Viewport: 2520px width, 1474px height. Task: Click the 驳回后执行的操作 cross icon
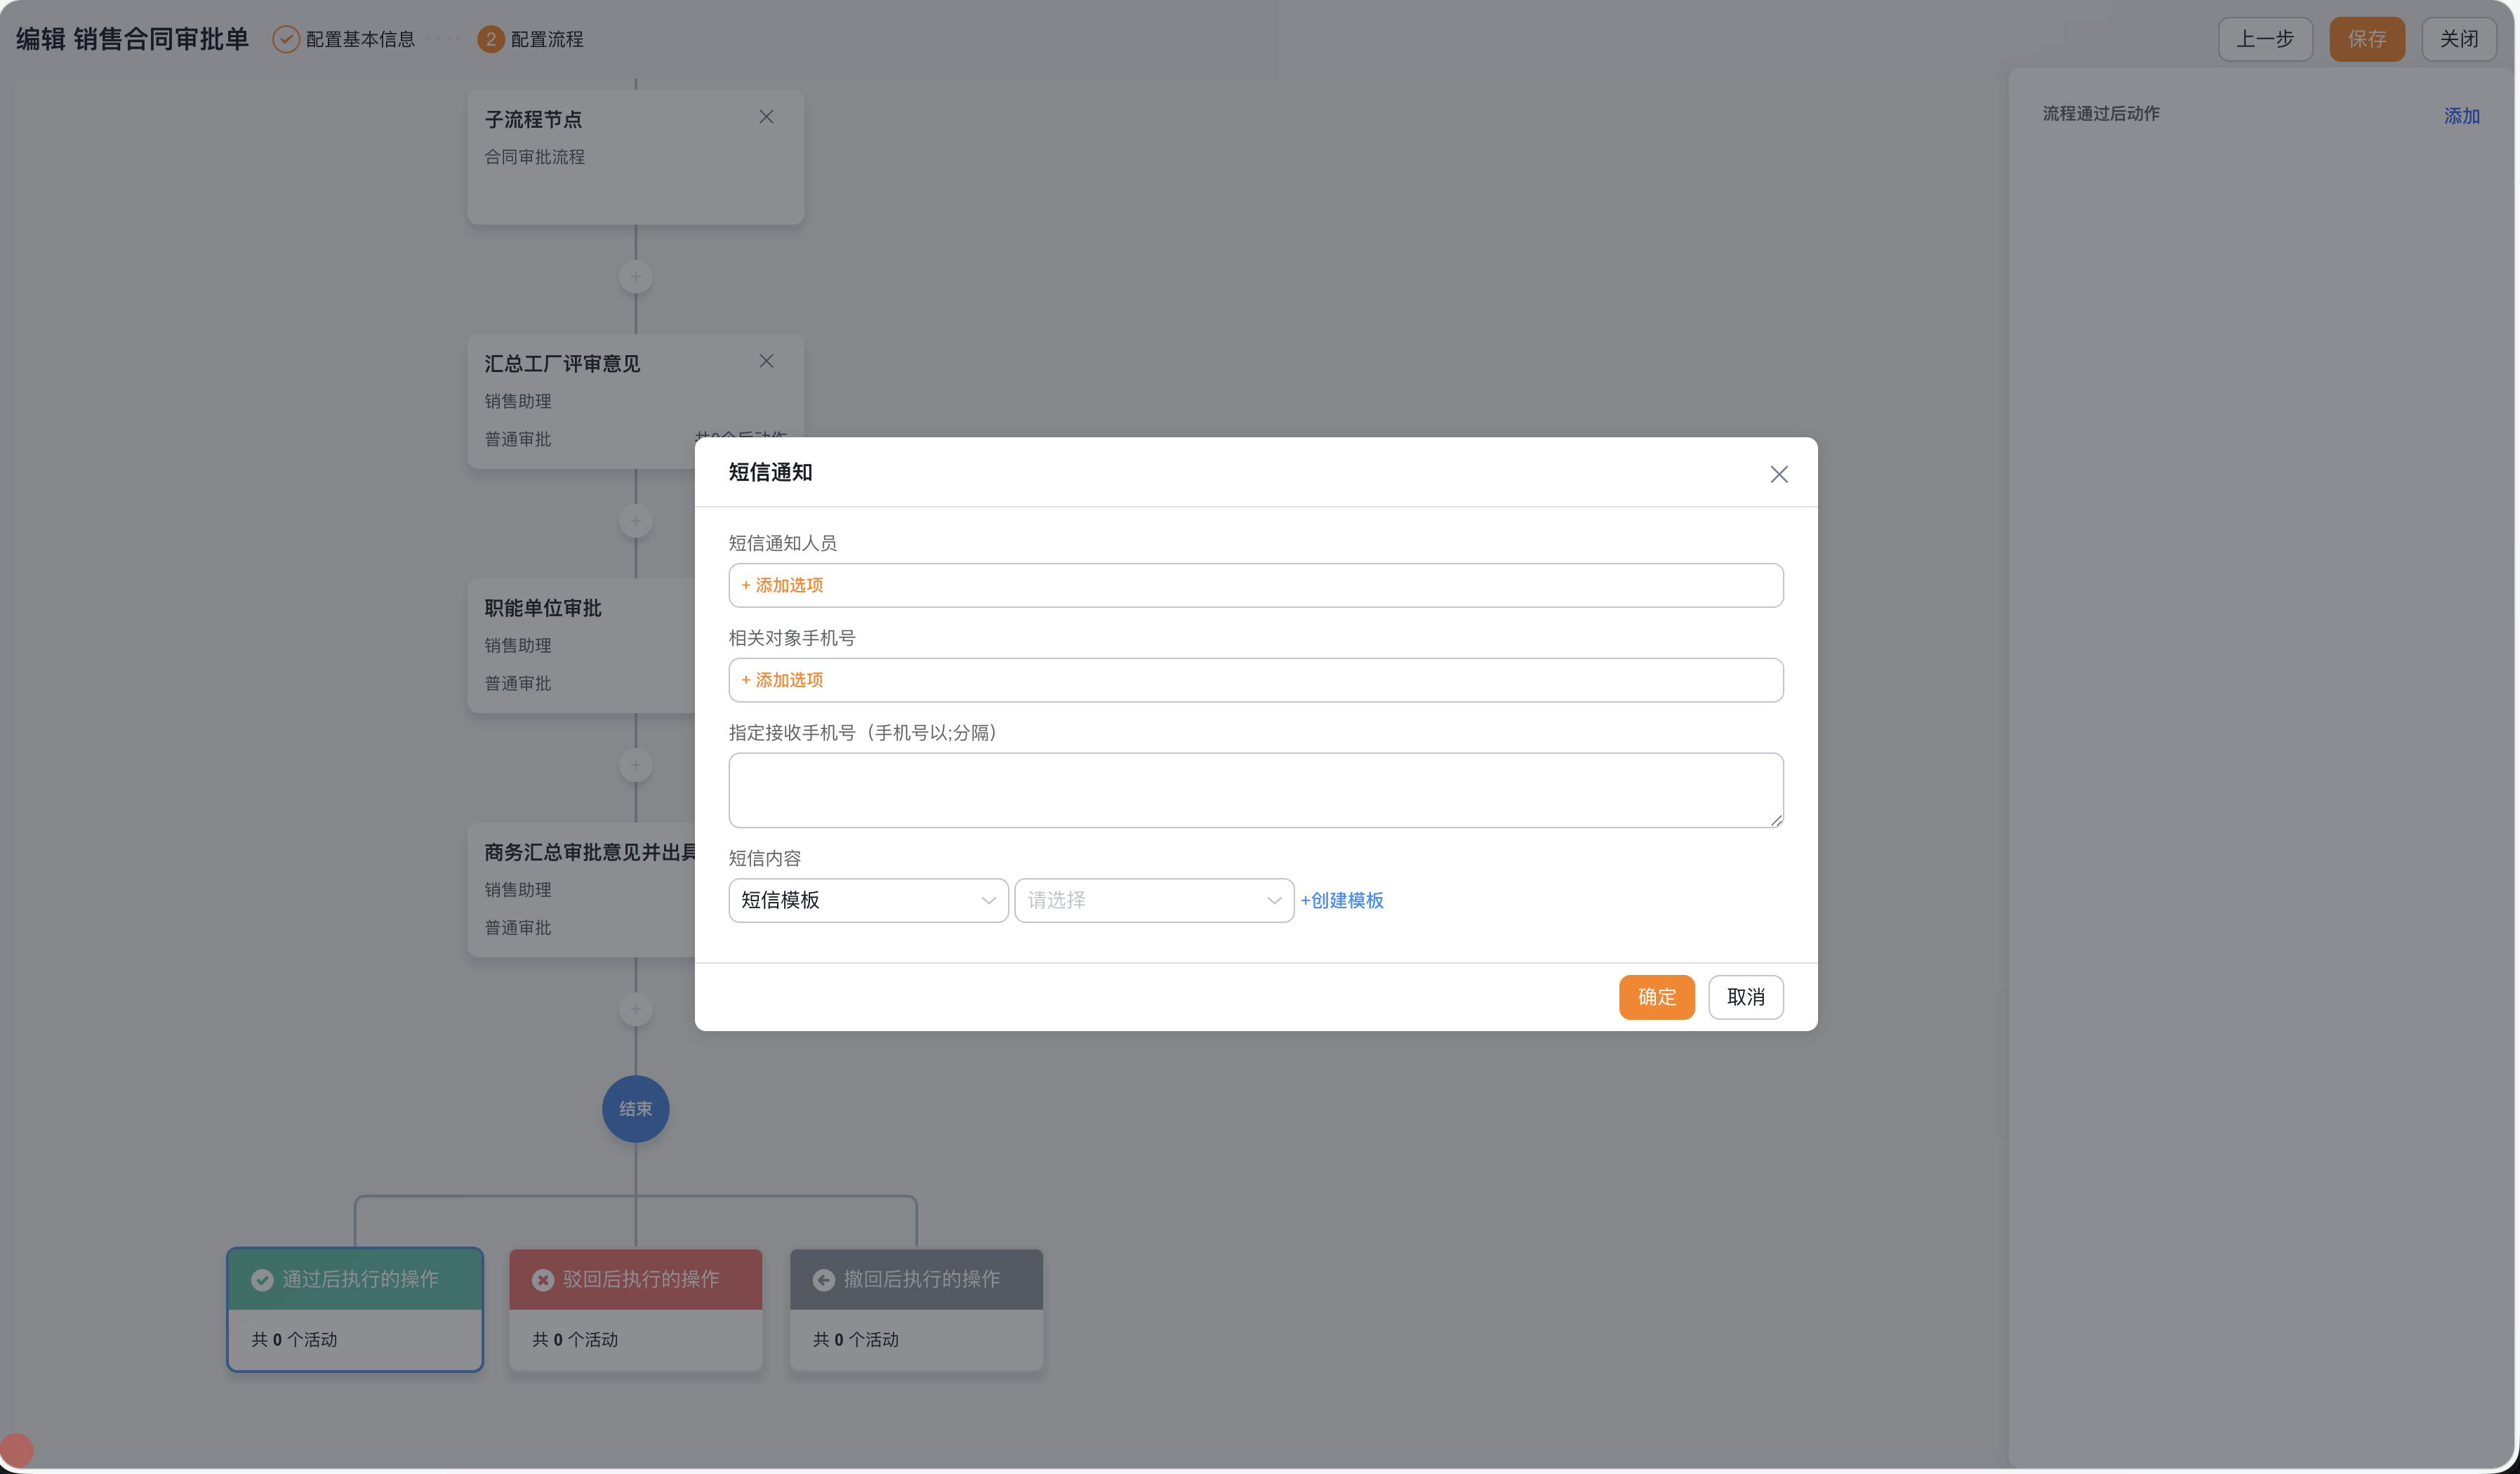tap(543, 1280)
